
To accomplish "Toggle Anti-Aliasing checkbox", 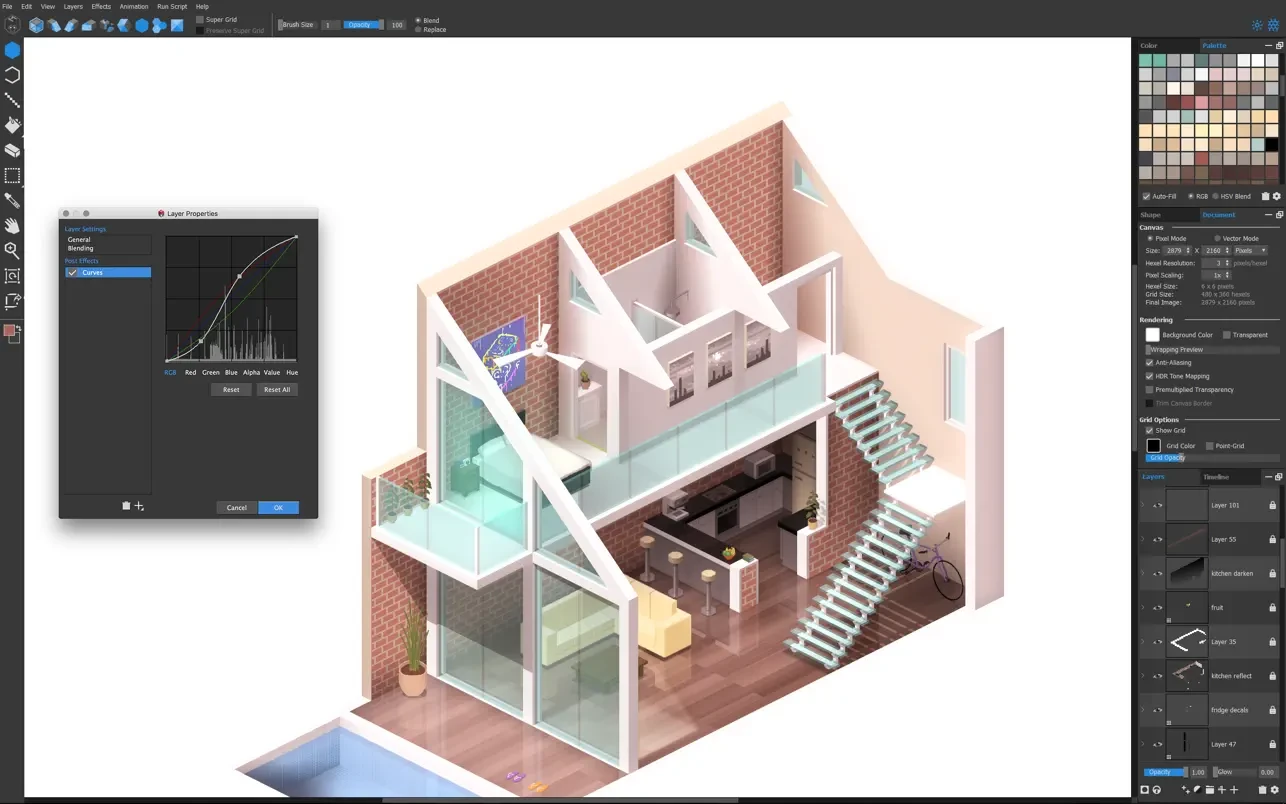I will click(1149, 362).
